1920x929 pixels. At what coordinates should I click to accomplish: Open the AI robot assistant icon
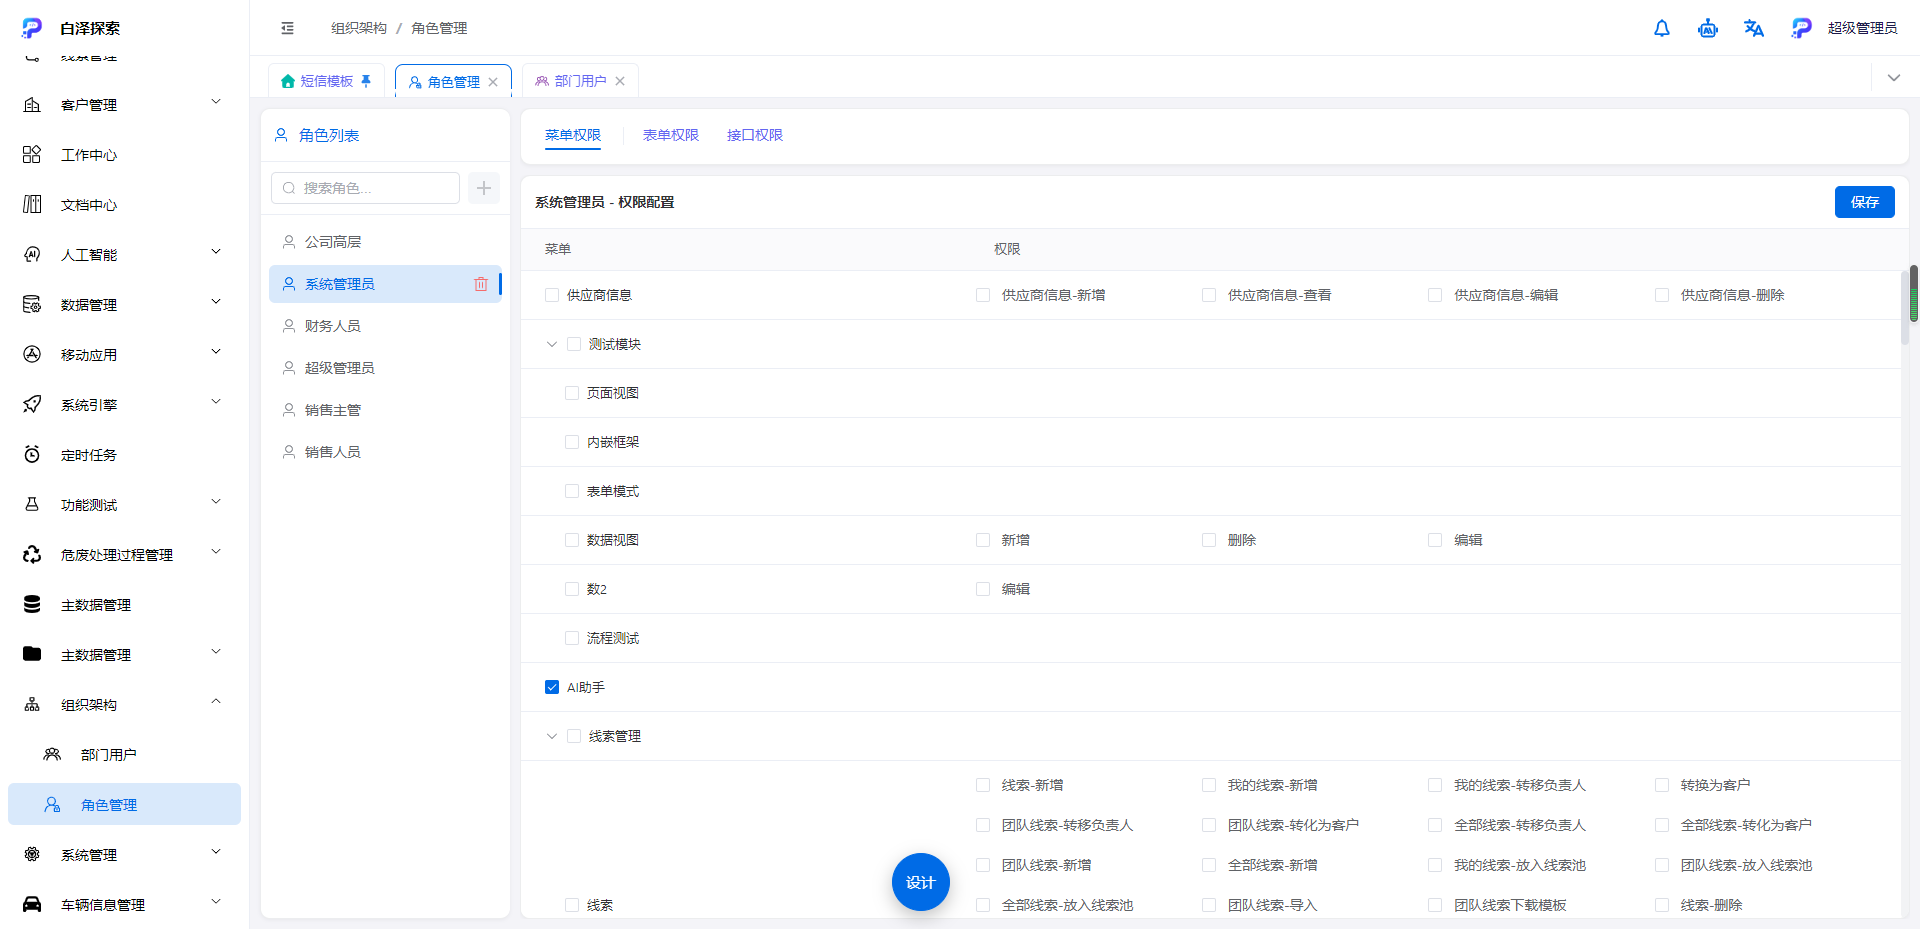(x=1707, y=28)
